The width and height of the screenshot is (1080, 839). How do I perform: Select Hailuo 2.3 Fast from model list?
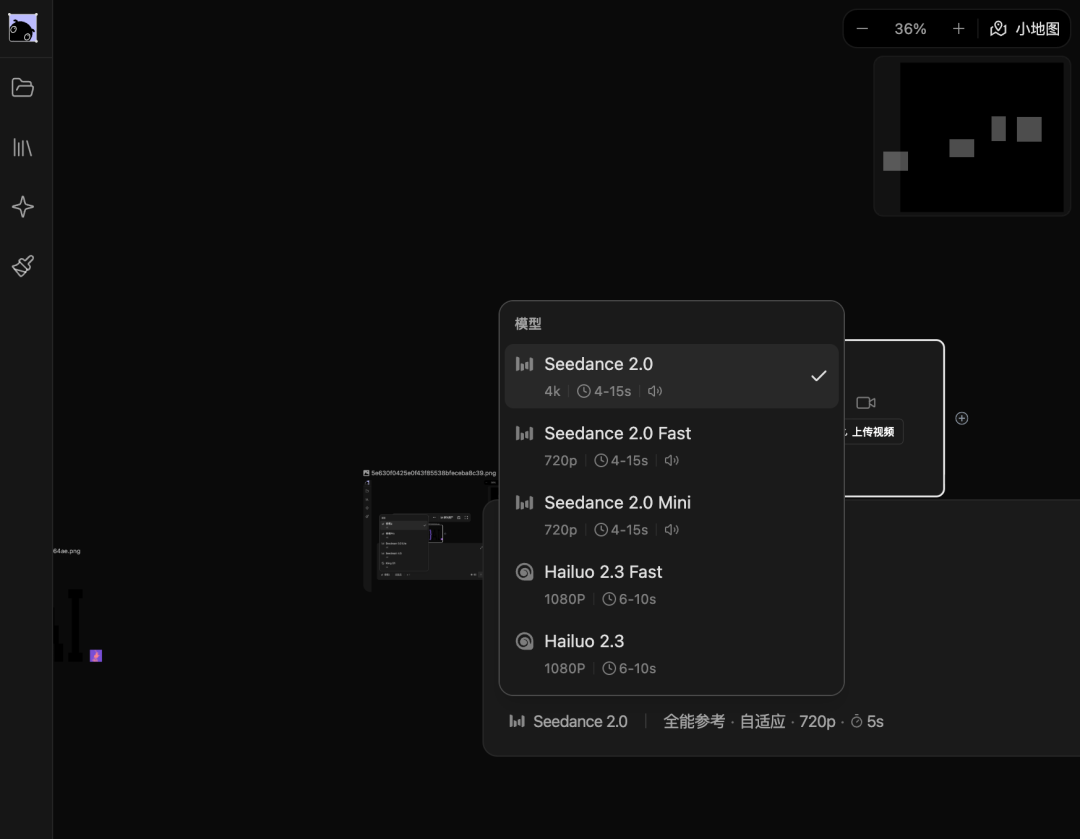[671, 585]
